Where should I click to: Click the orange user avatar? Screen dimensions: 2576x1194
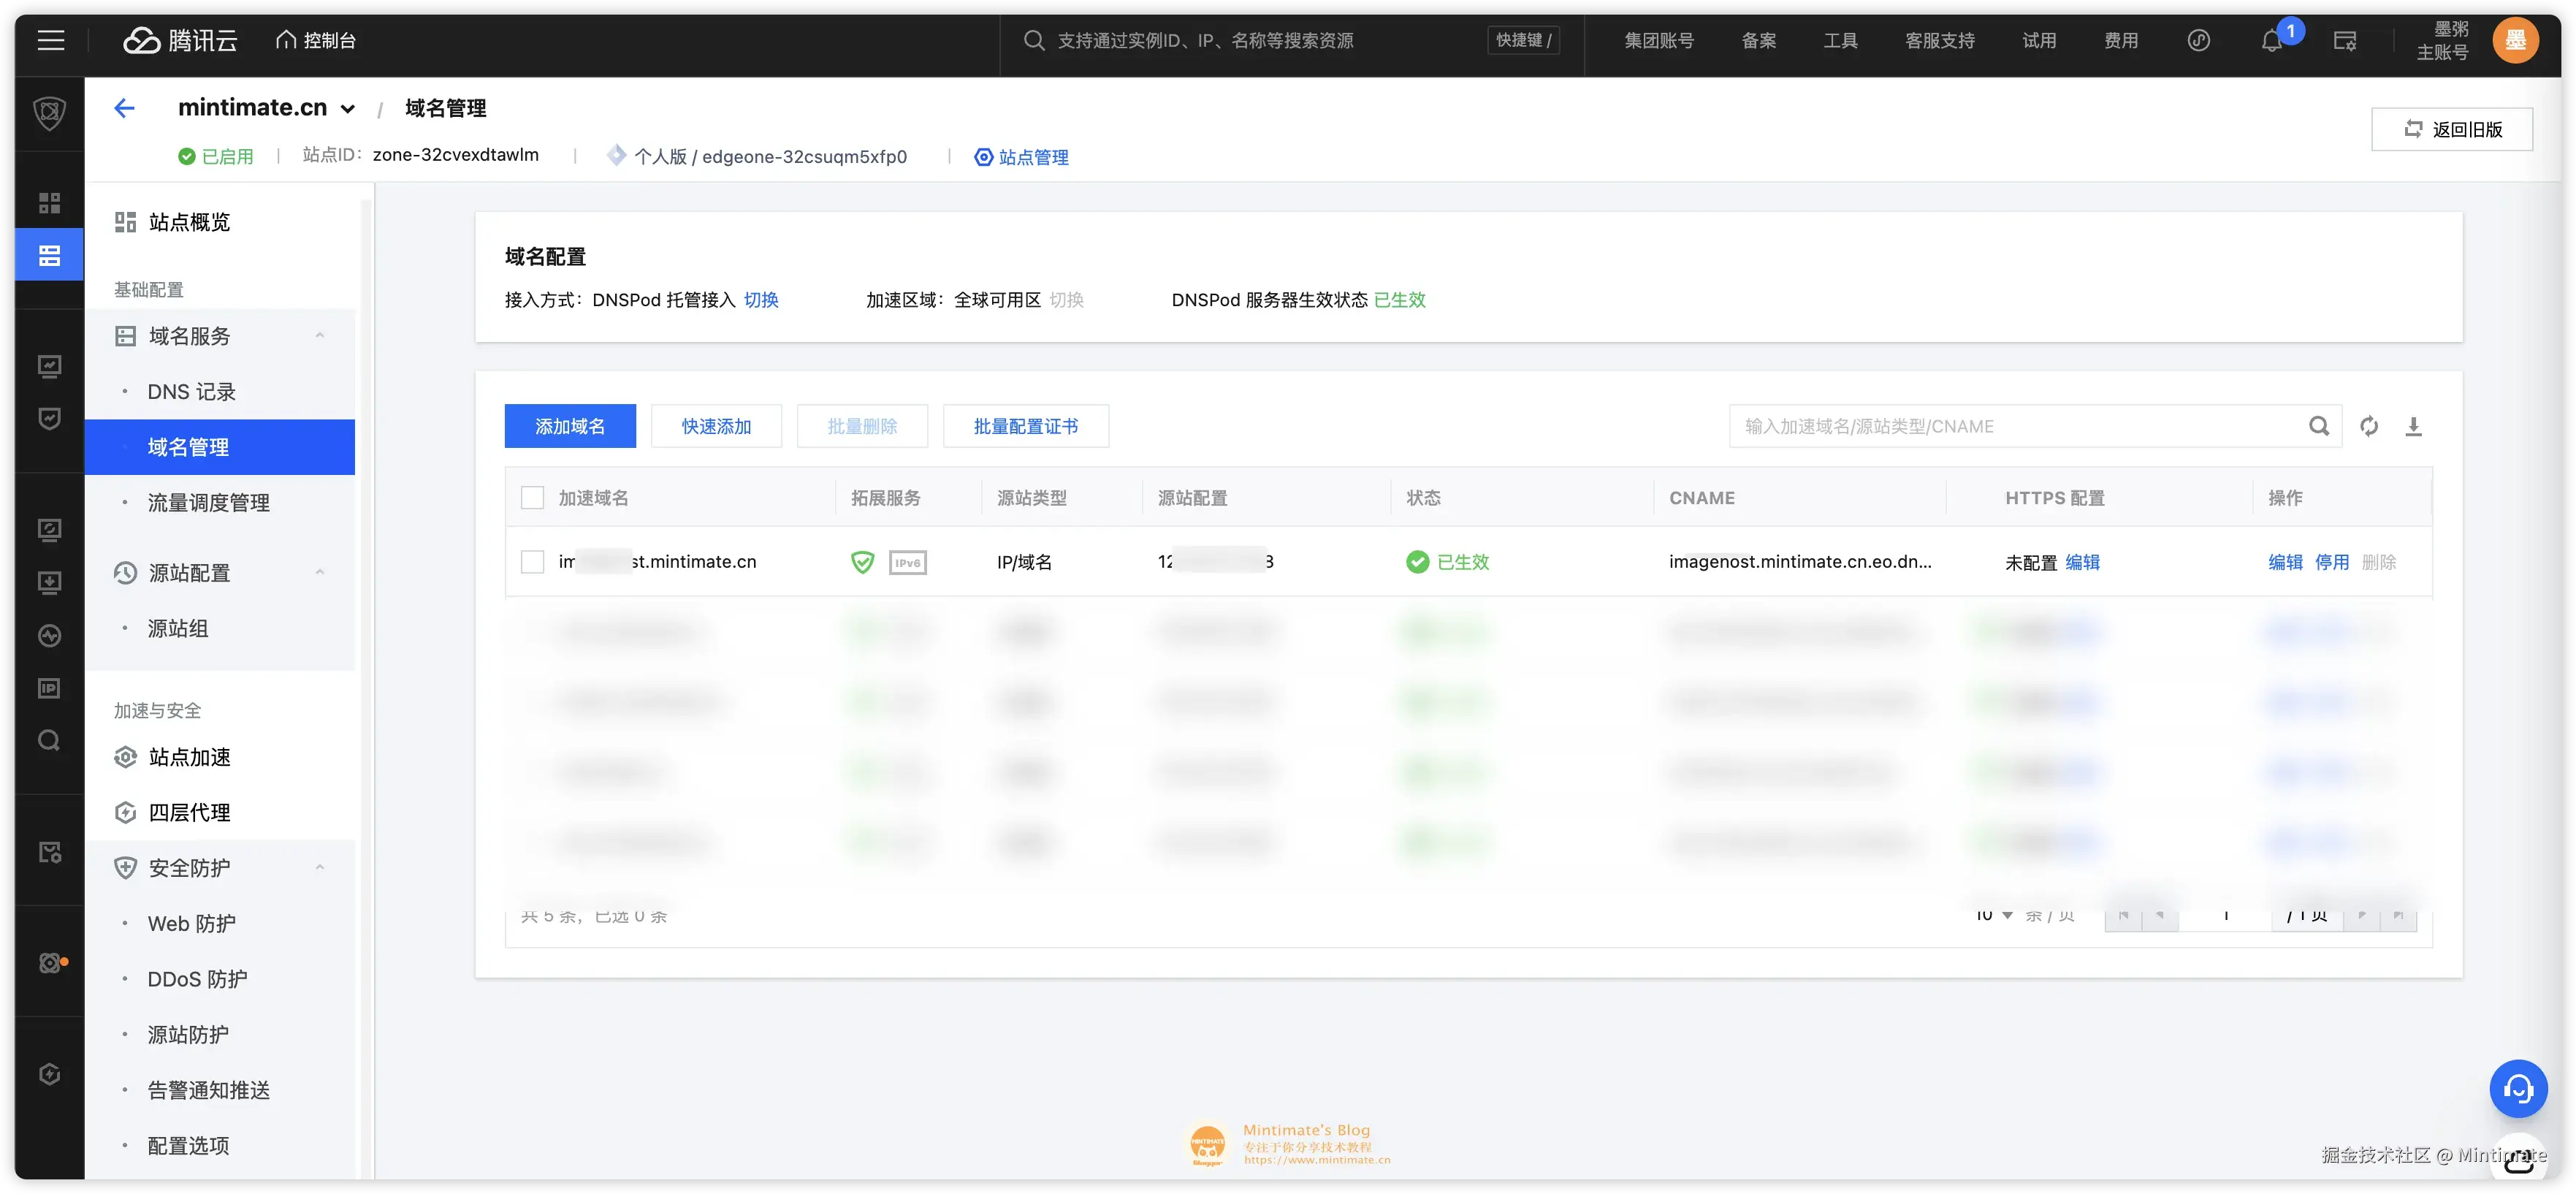click(2515, 40)
